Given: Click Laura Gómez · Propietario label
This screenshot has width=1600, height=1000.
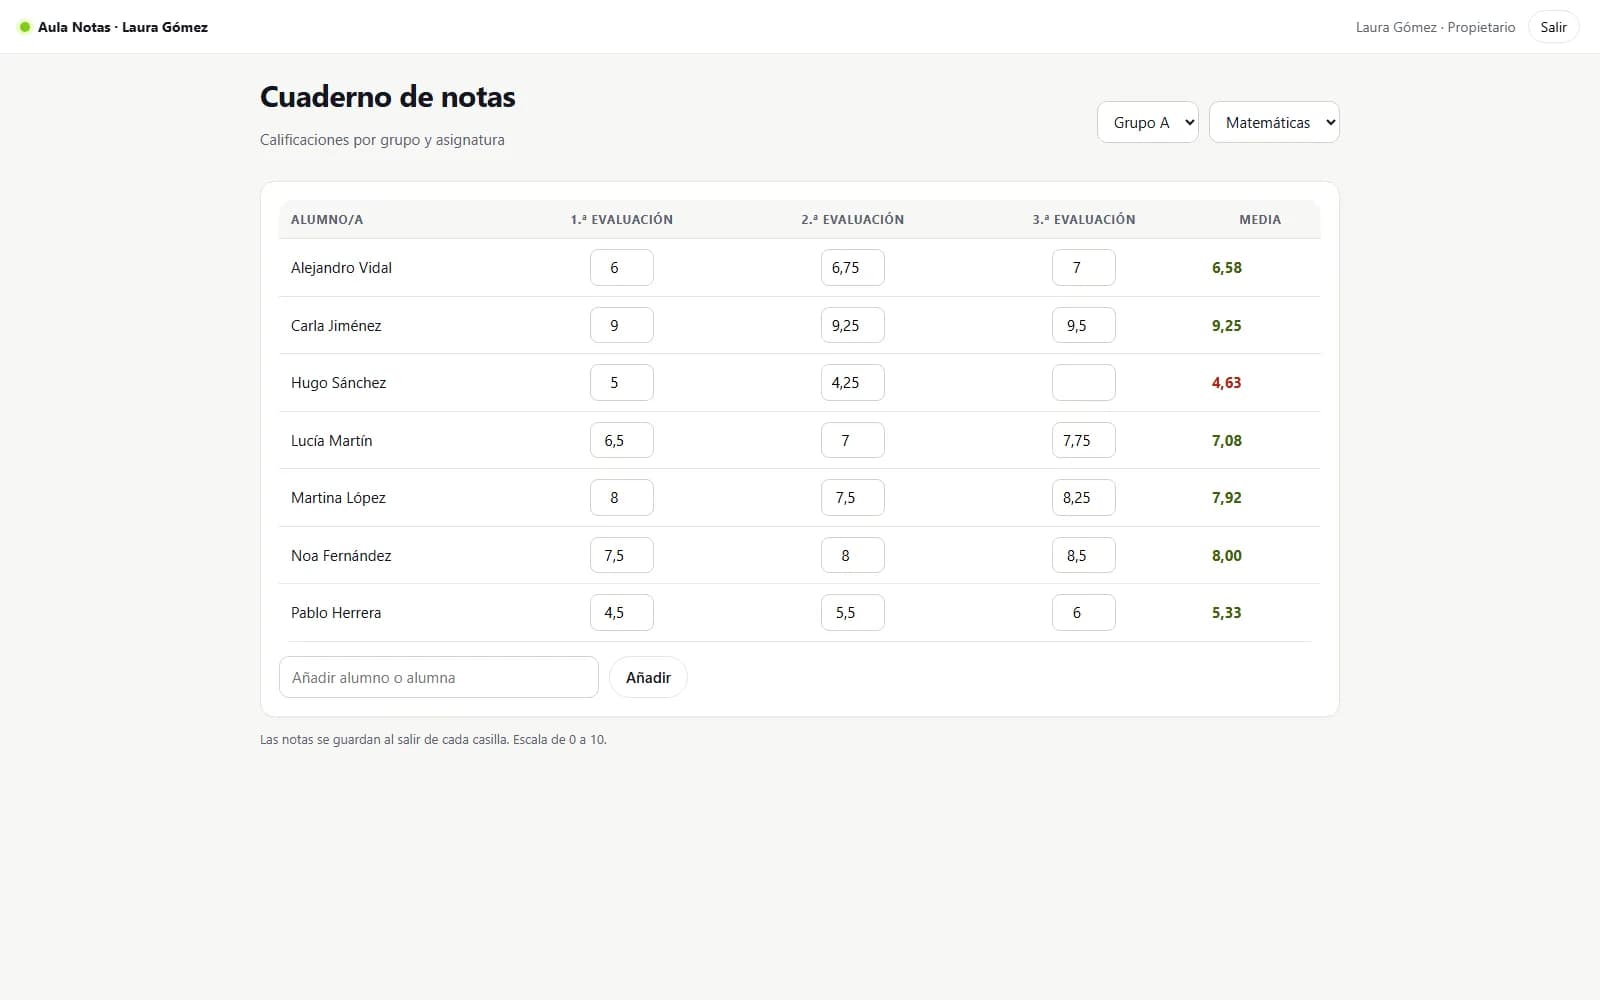Looking at the screenshot, I should 1435,27.
